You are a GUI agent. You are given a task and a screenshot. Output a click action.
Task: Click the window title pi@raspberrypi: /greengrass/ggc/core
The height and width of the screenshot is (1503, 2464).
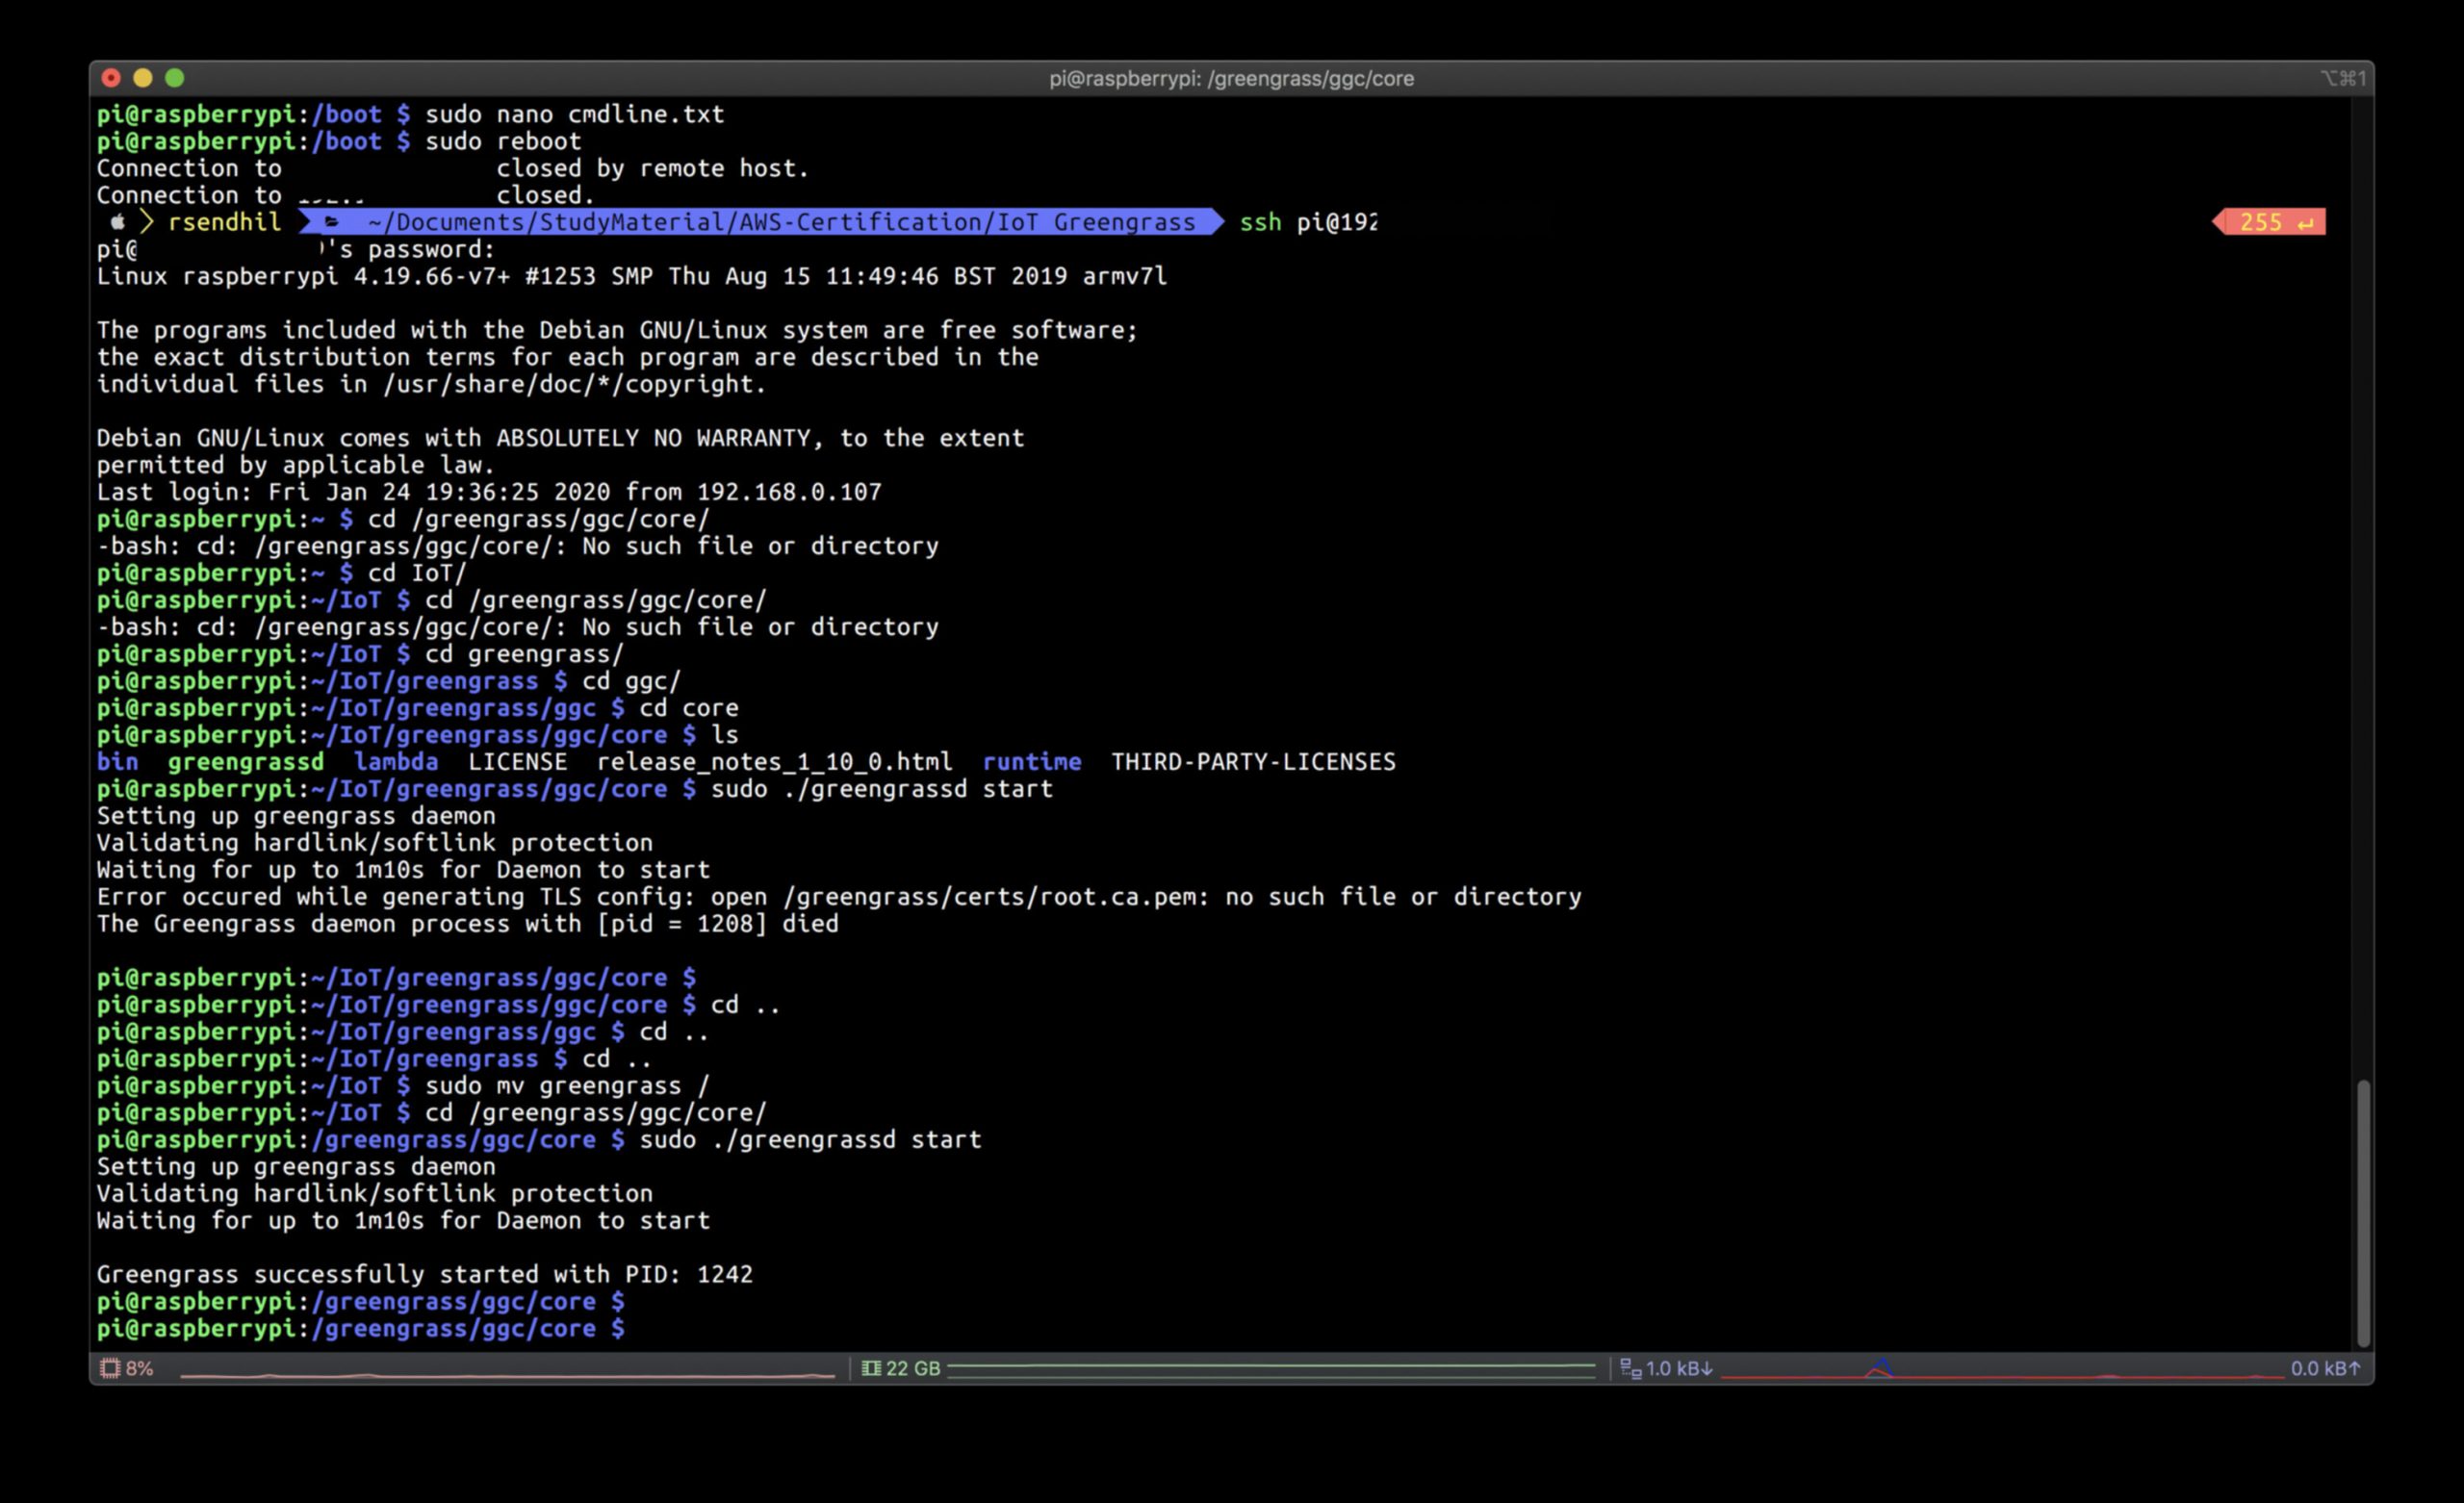click(1231, 78)
